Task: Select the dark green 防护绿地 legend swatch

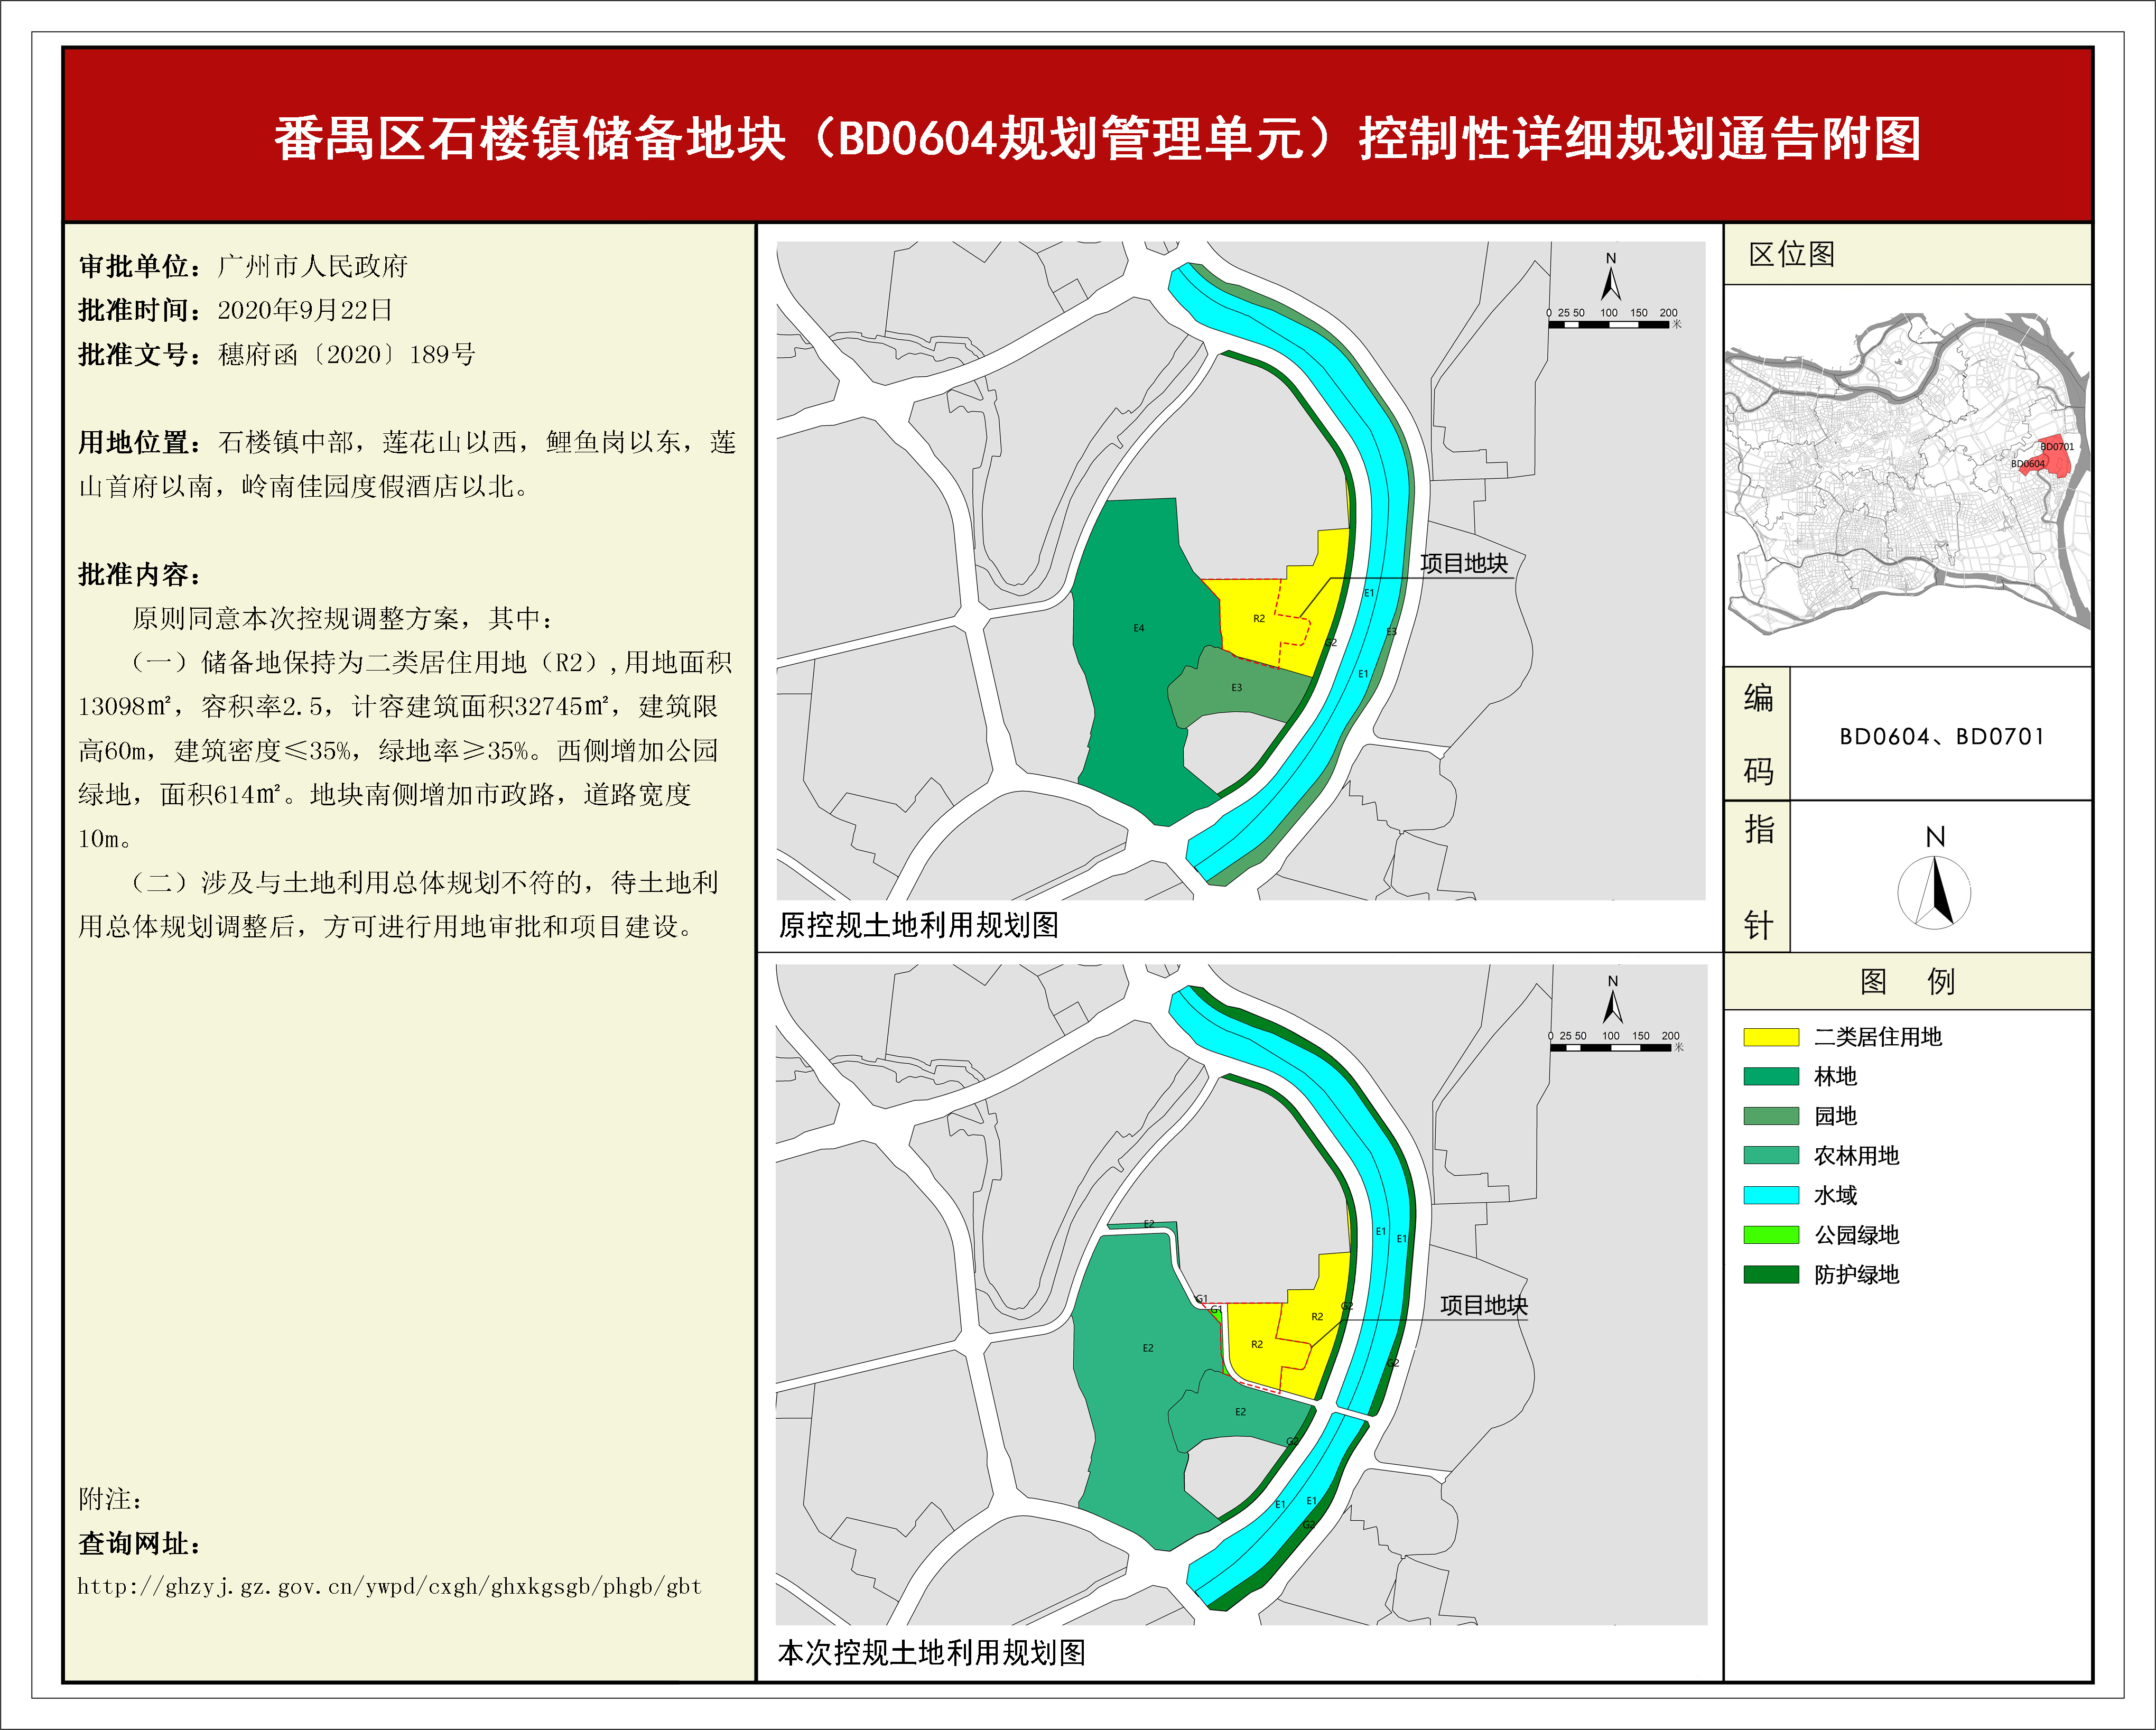Action: (x=1771, y=1274)
